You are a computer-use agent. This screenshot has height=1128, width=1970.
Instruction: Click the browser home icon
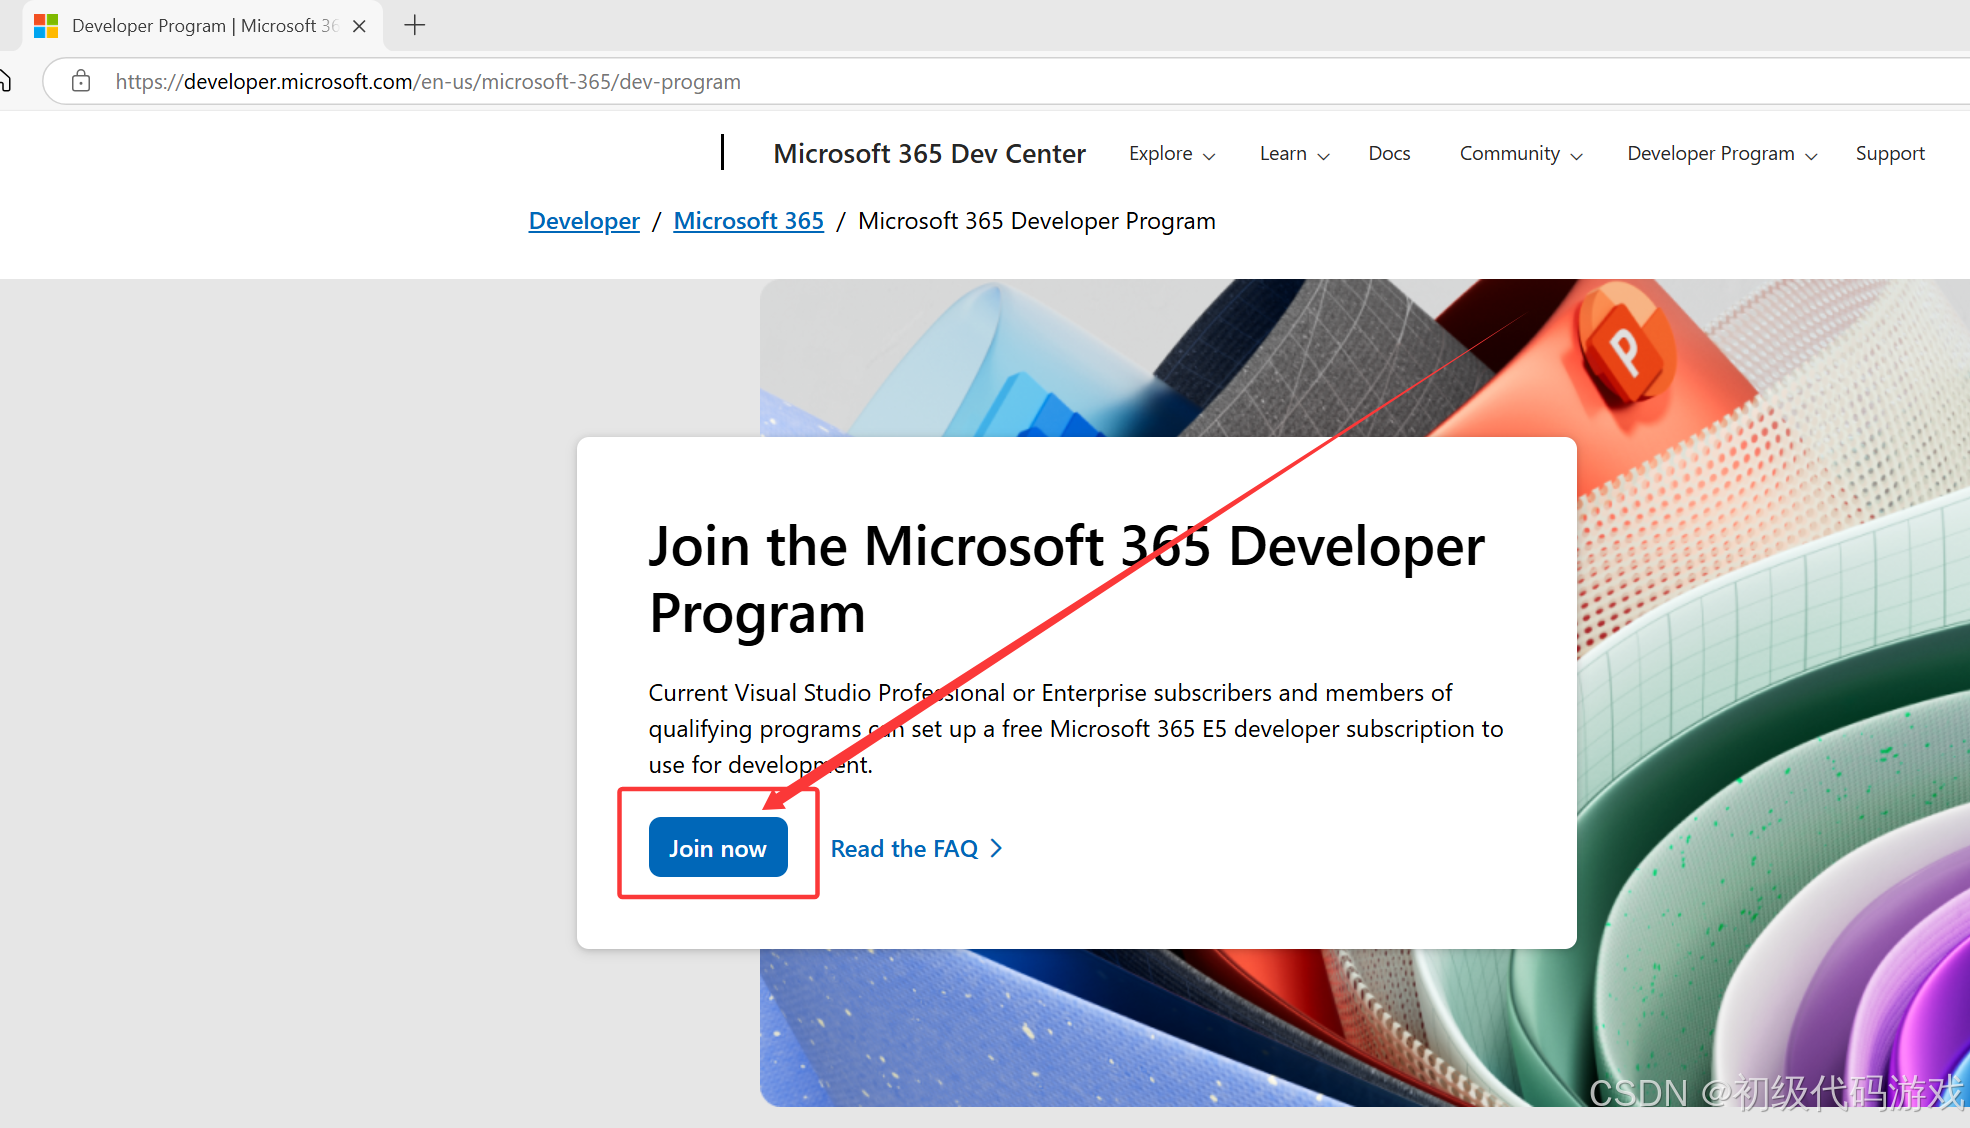[x=5, y=81]
